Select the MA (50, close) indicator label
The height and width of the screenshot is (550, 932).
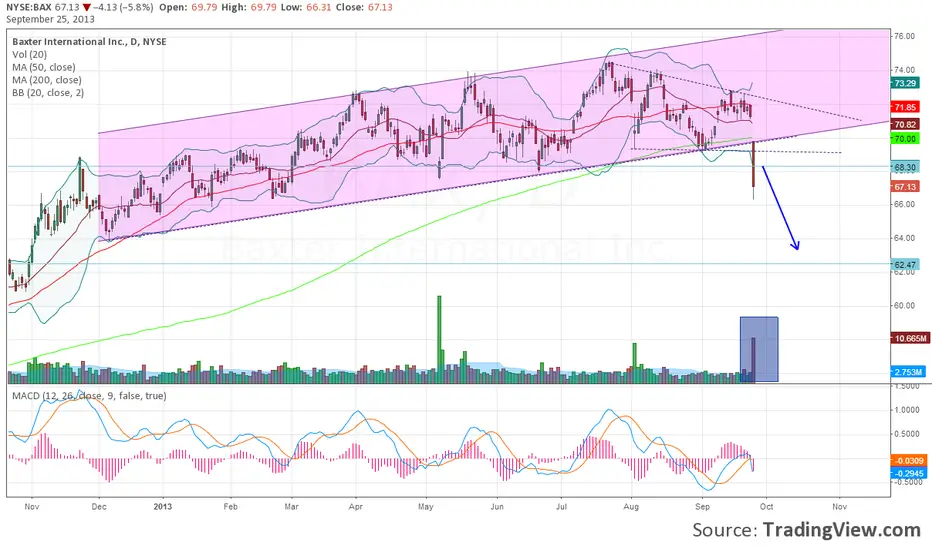(43, 67)
